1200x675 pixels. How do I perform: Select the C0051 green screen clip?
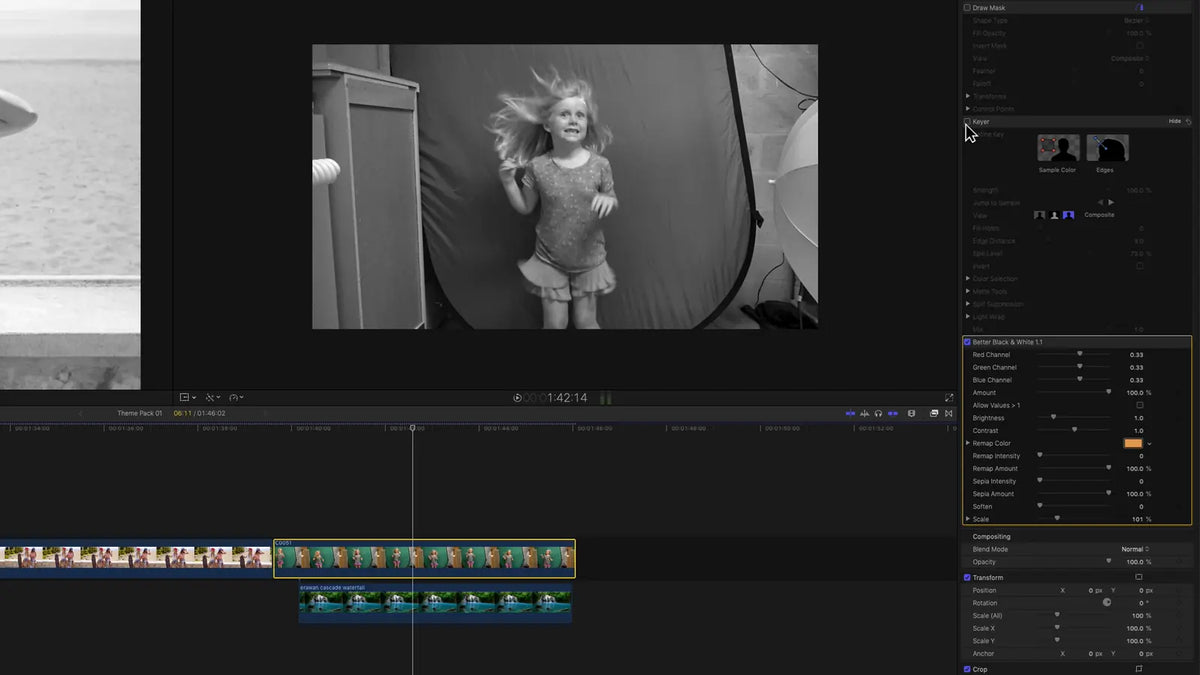click(424, 558)
